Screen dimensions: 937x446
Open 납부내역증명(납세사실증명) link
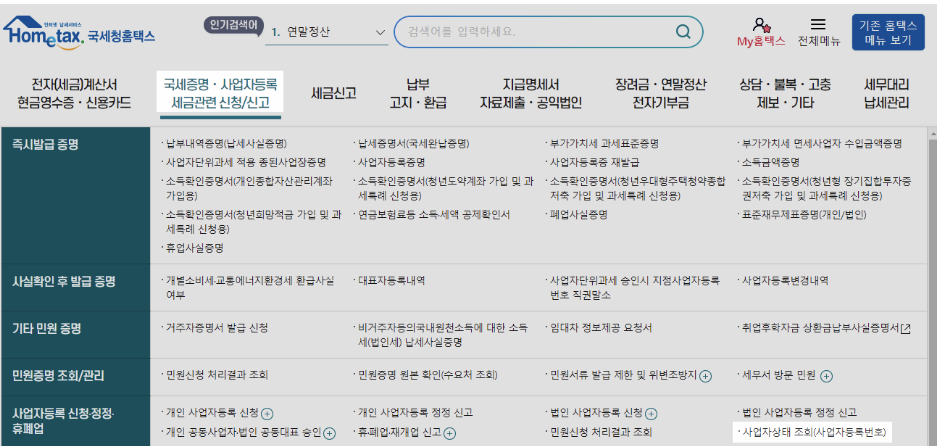tap(226, 143)
